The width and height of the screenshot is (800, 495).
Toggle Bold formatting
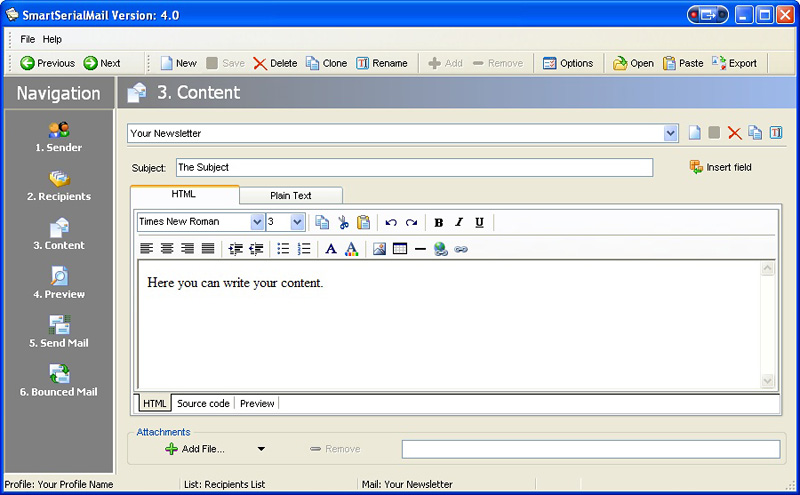[438, 222]
